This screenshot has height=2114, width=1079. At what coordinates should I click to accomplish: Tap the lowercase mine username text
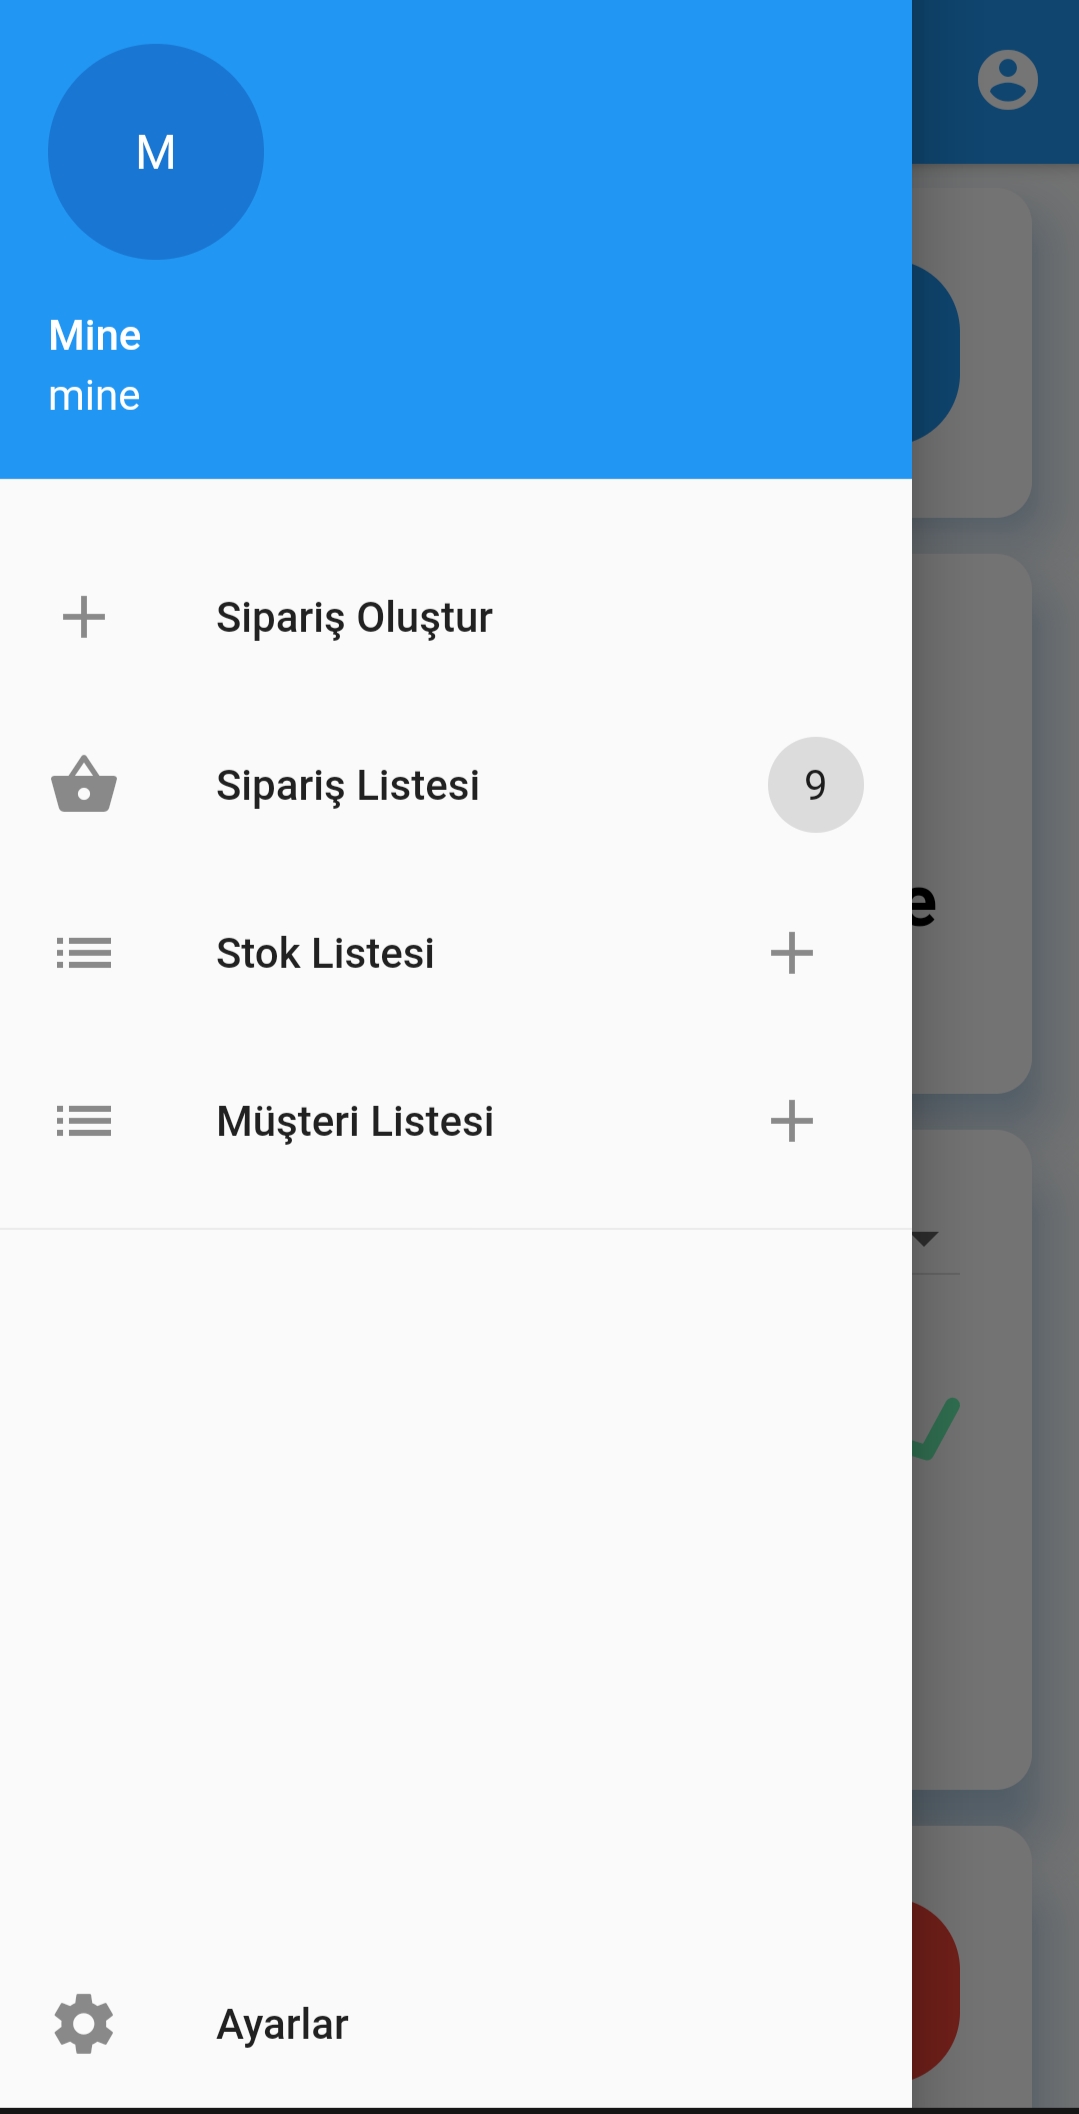pos(95,396)
